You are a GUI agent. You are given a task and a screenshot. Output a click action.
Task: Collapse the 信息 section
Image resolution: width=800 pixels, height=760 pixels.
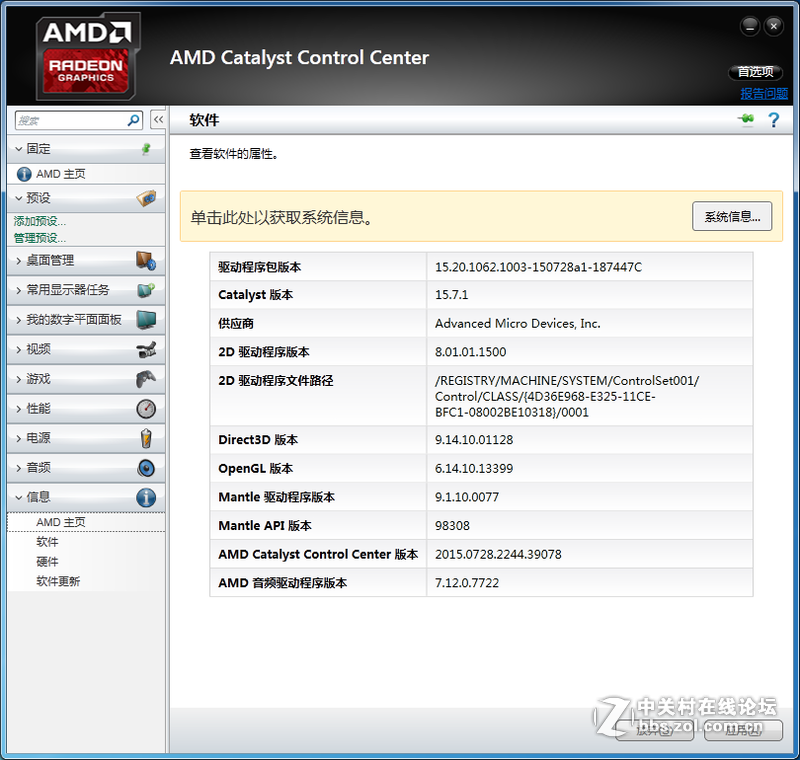19,497
